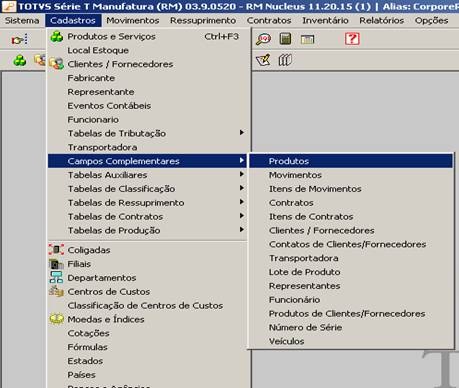Image resolution: width=459 pixels, height=388 pixels.
Task: Click the open book toolbar icon
Action: coord(285,60)
